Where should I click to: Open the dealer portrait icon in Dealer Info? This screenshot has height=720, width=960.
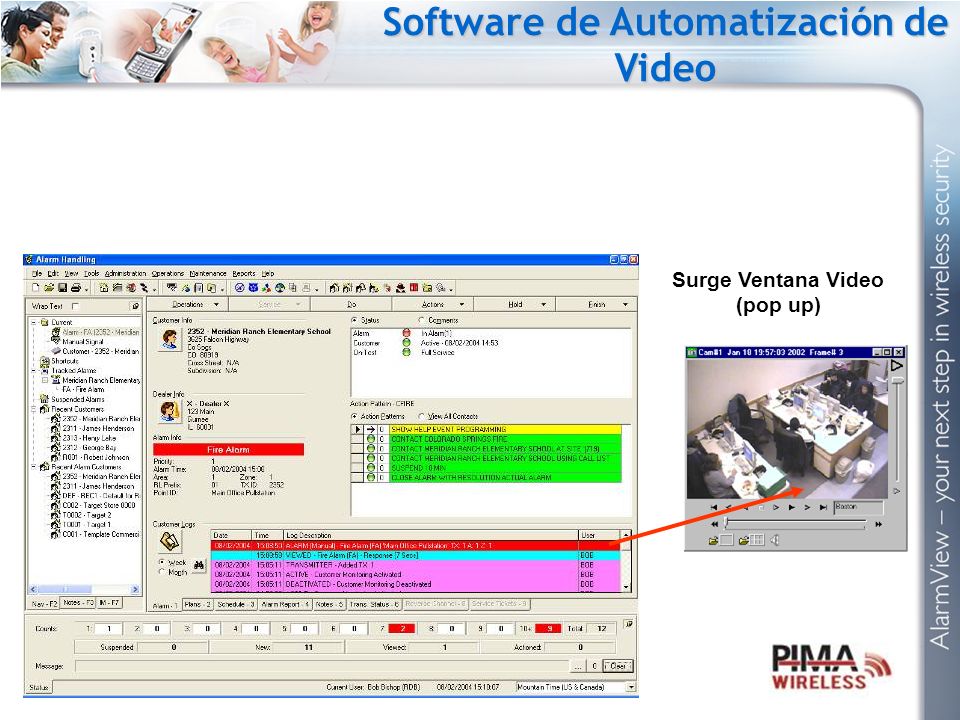tap(169, 411)
